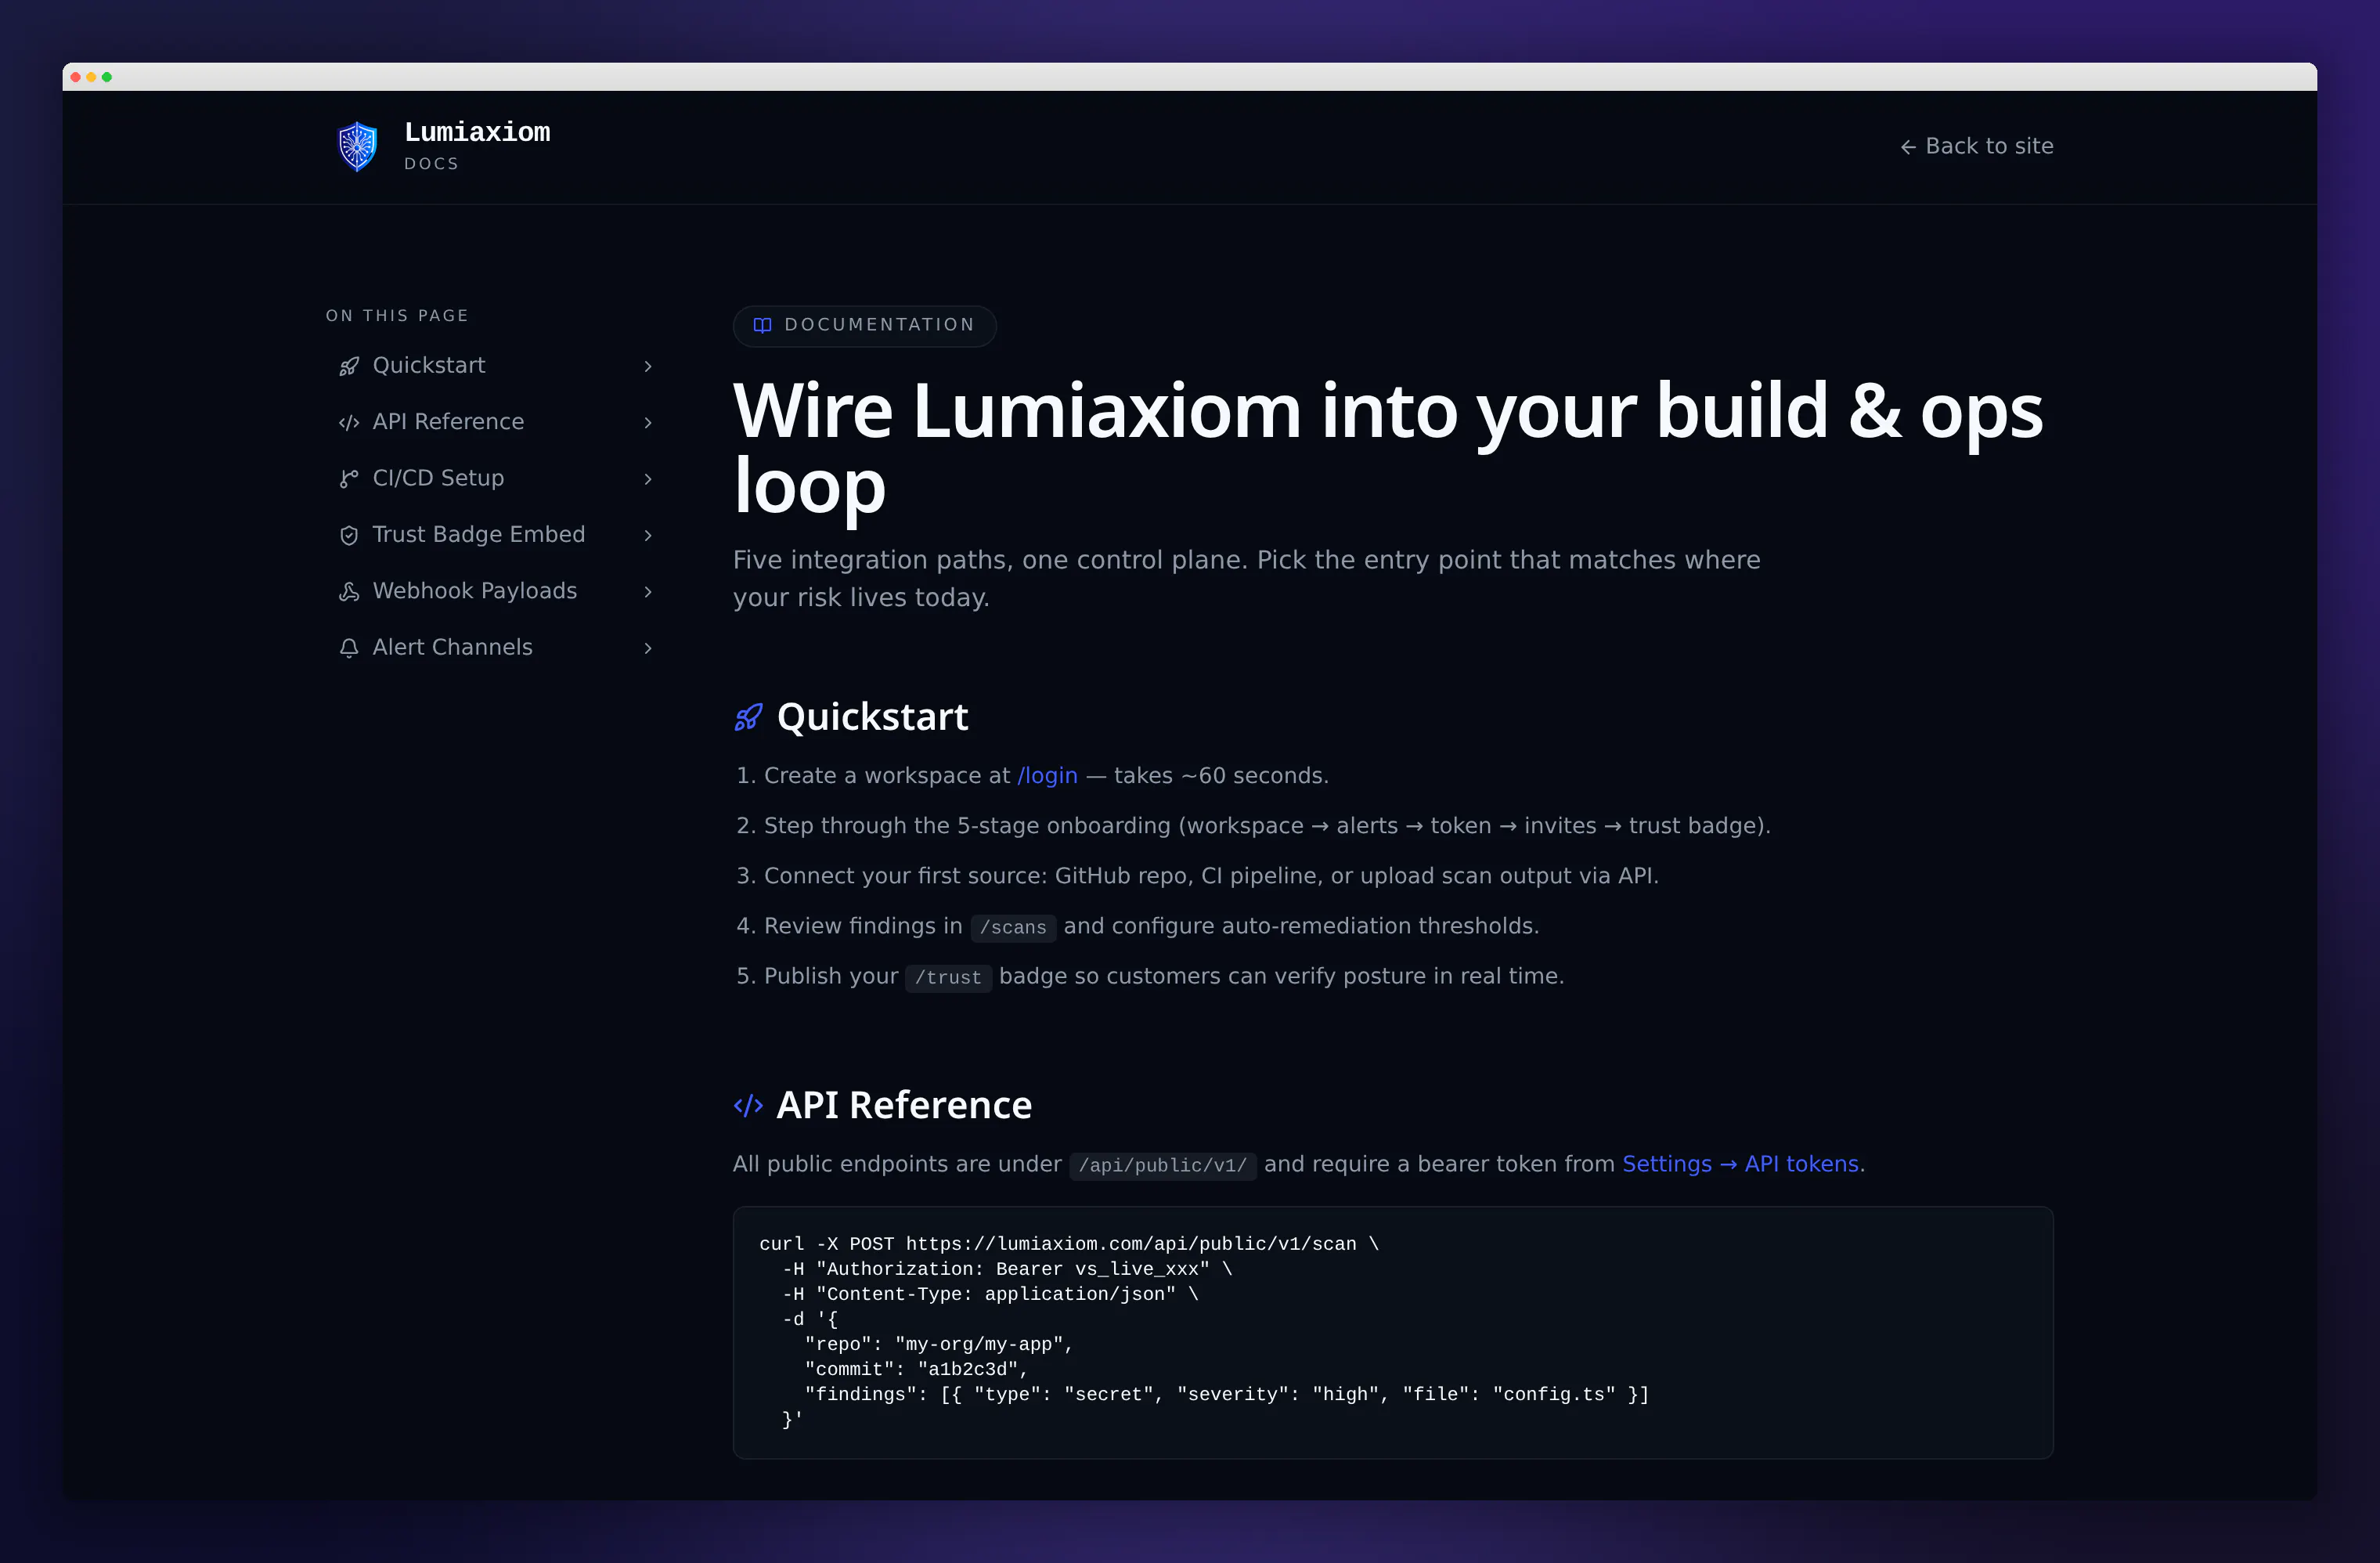Click the /api/public/v1/ inline code chip
2380x1563 pixels.
pos(1163,1166)
